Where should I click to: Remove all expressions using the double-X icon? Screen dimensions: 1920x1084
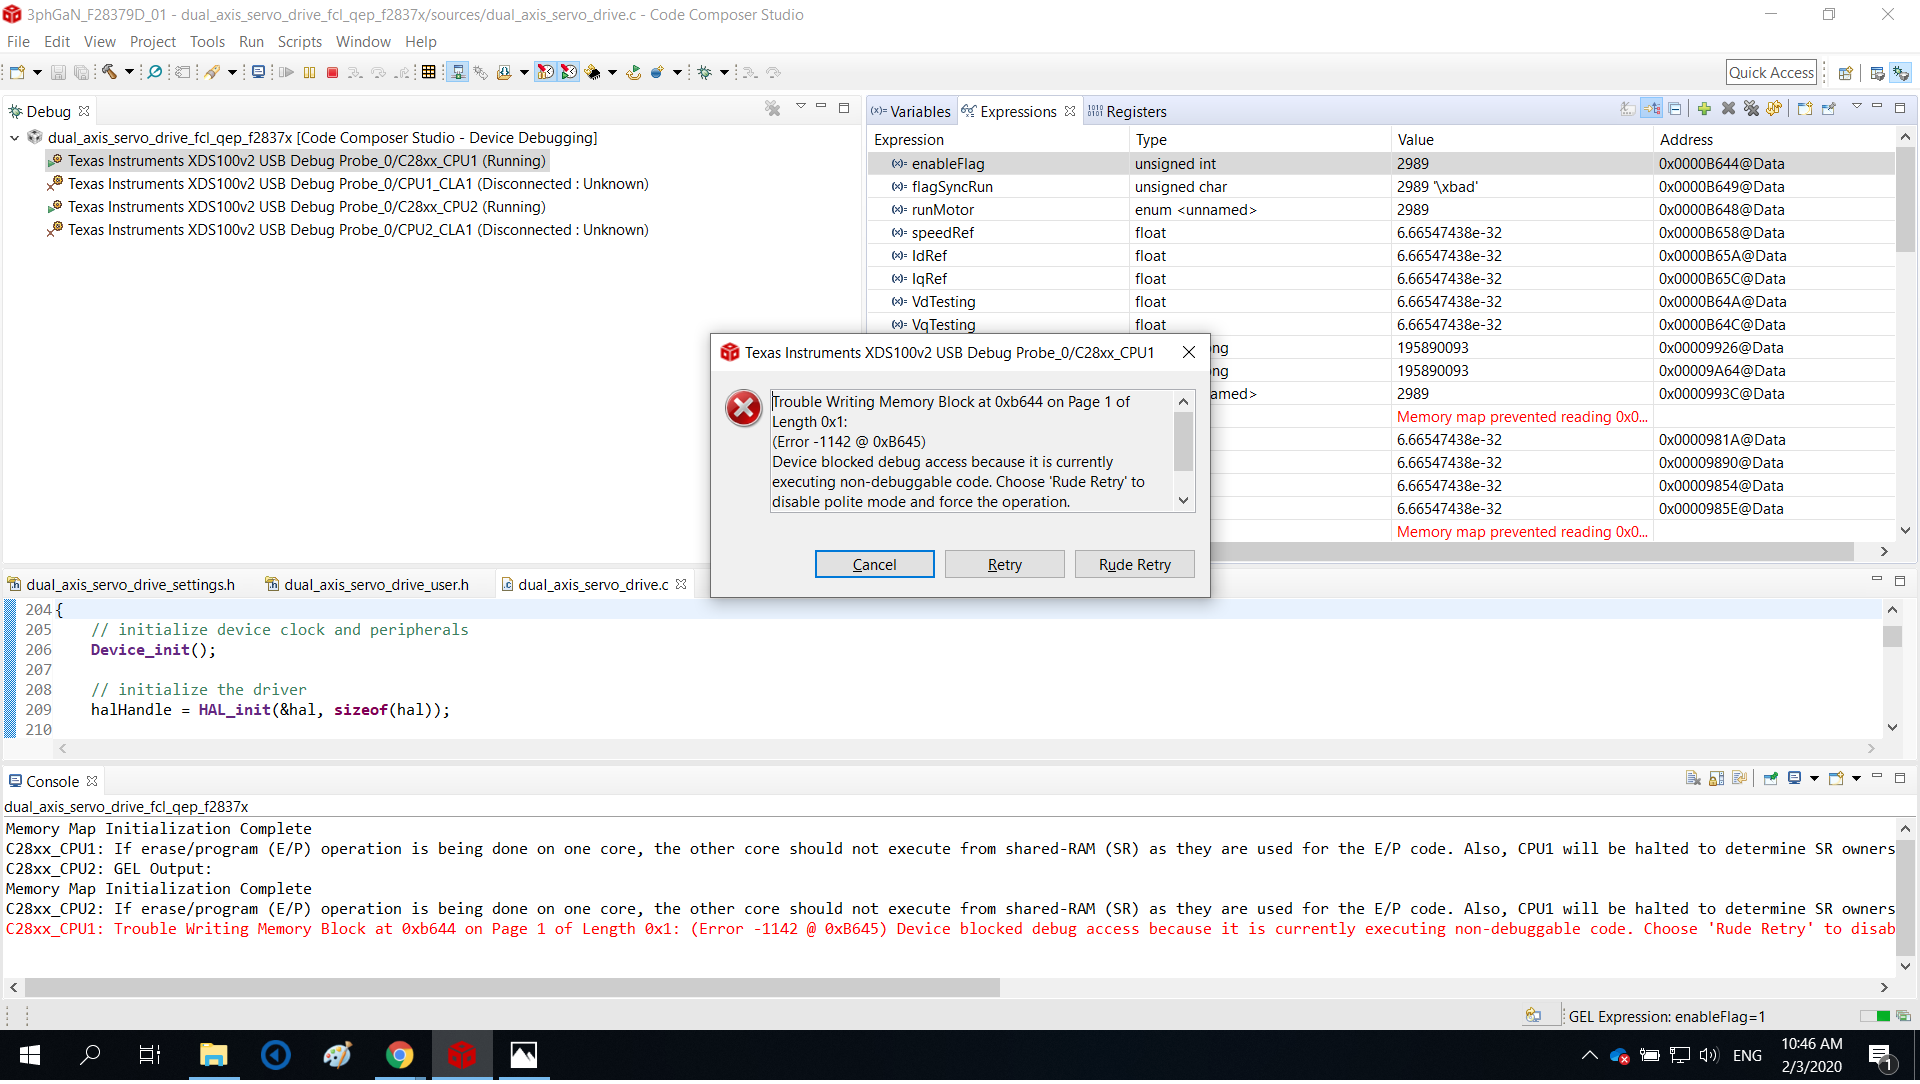click(1752, 108)
